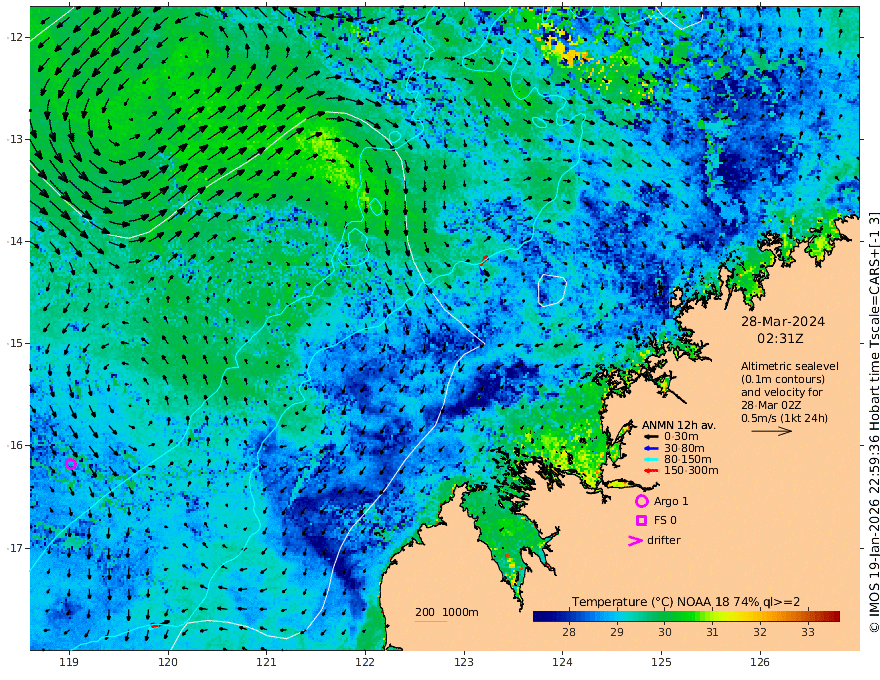The height and width of the screenshot is (680, 880).
Task: Click the date text 28-Mar-2024
Action: point(783,321)
